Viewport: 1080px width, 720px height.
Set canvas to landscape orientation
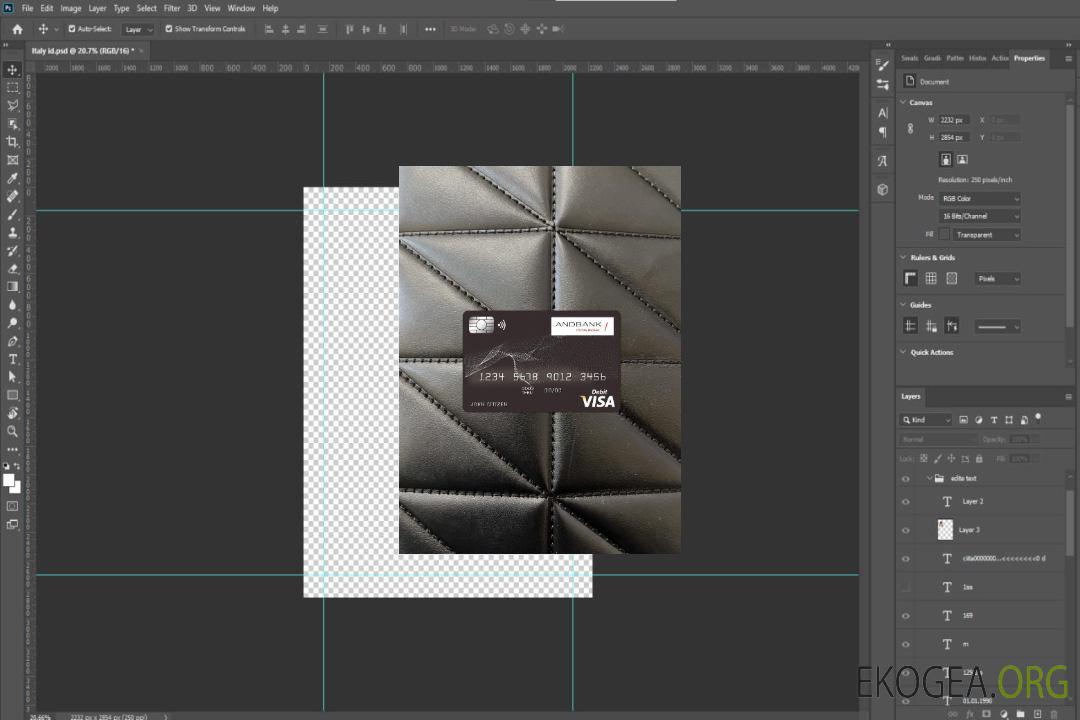tap(962, 159)
